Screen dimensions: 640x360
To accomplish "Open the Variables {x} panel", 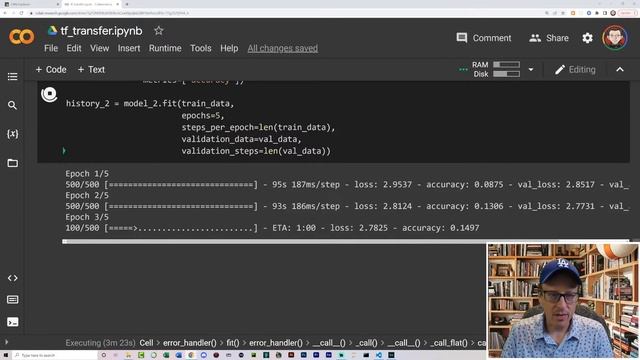I will pos(12,134).
